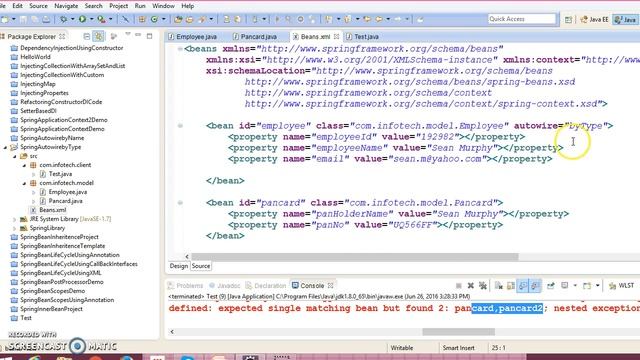The height and width of the screenshot is (360, 640).
Task: Select the HelloWorld project
Action: click(36, 57)
